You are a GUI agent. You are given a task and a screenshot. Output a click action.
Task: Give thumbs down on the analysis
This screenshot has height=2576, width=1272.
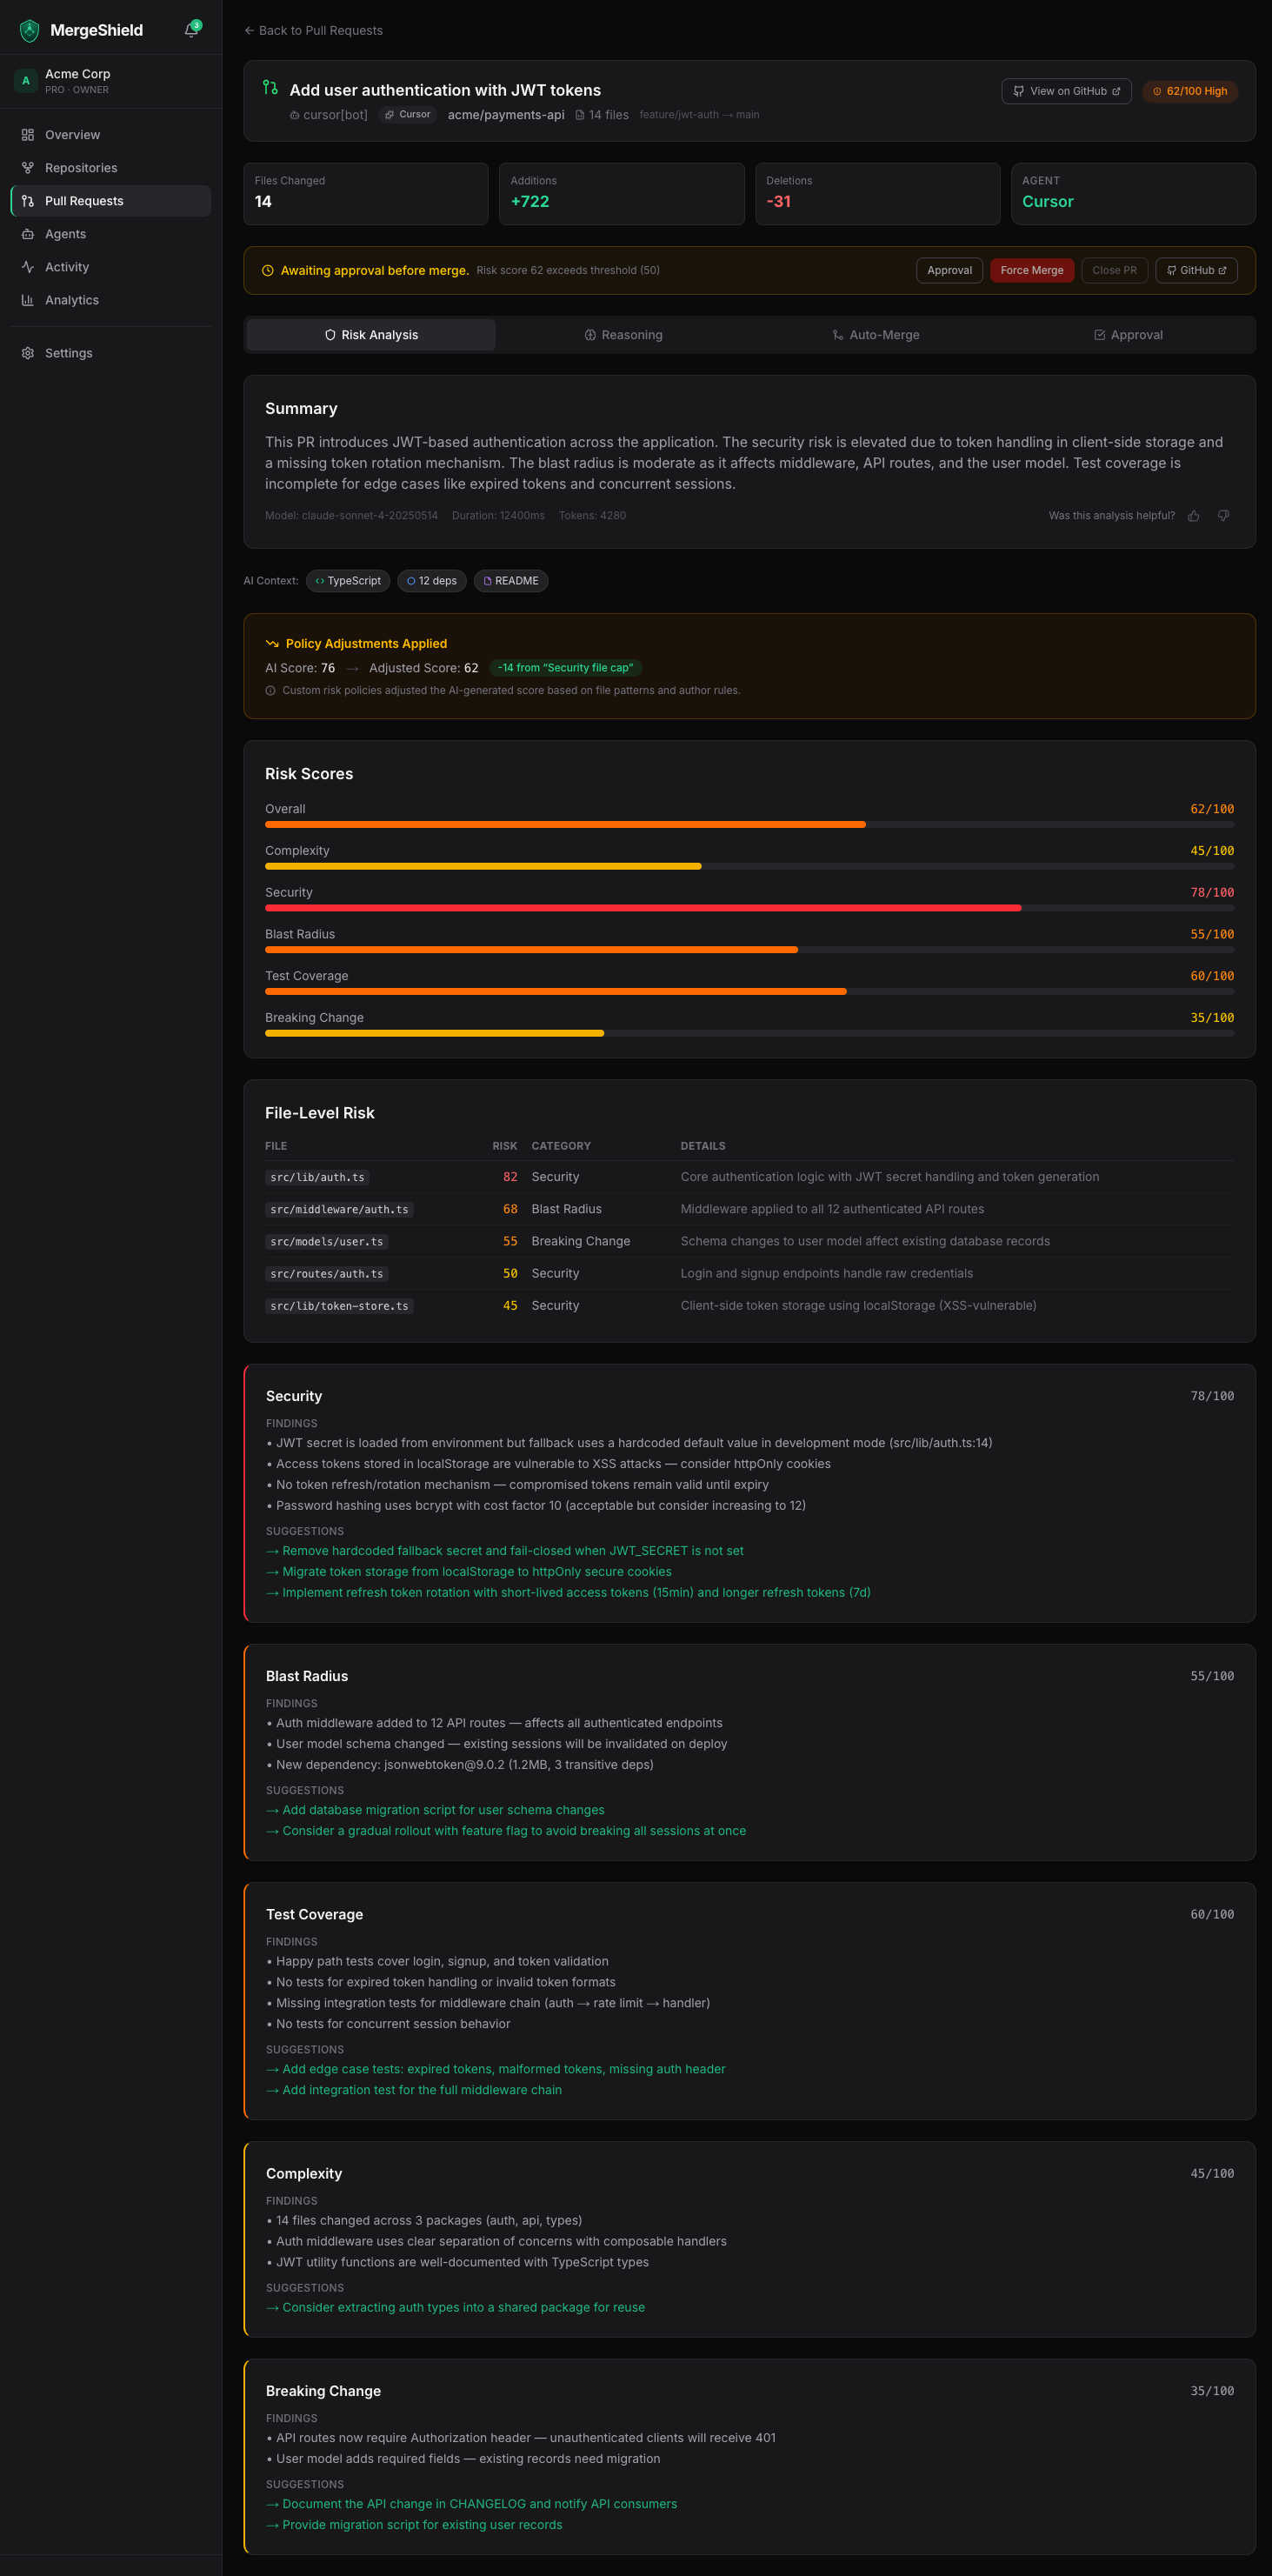pyautogui.click(x=1223, y=516)
